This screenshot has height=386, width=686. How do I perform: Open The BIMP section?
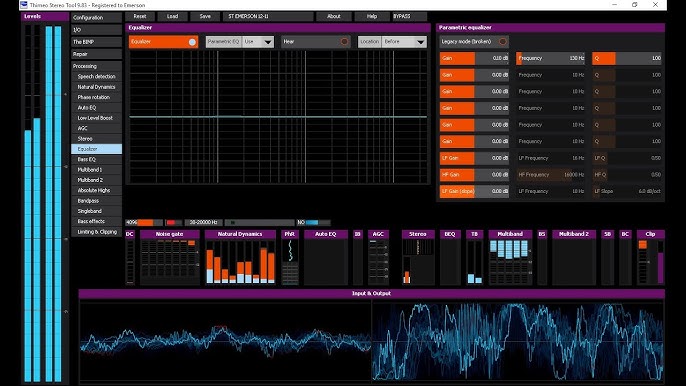click(x=96, y=42)
